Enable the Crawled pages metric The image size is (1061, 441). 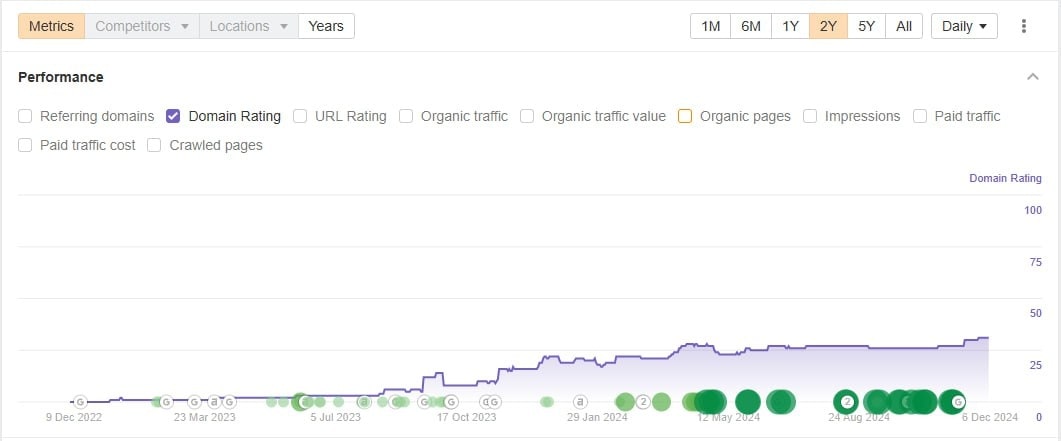coord(154,145)
